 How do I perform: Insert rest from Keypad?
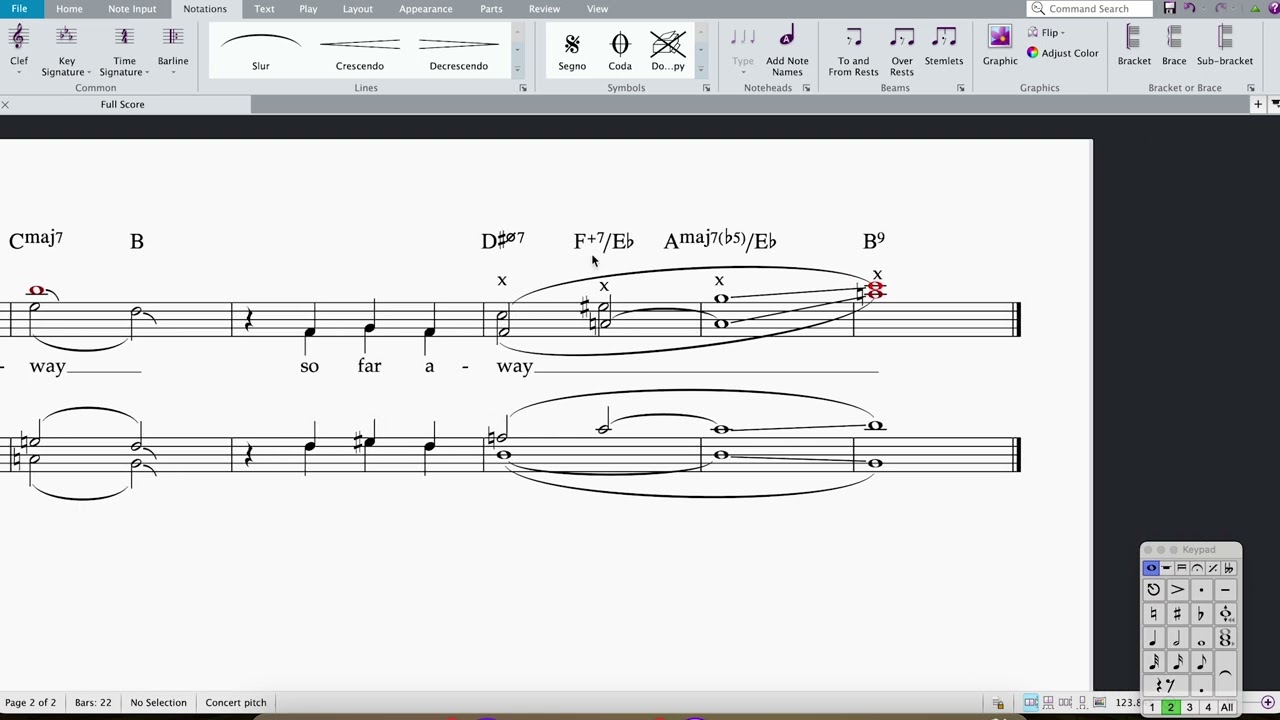click(1165, 686)
